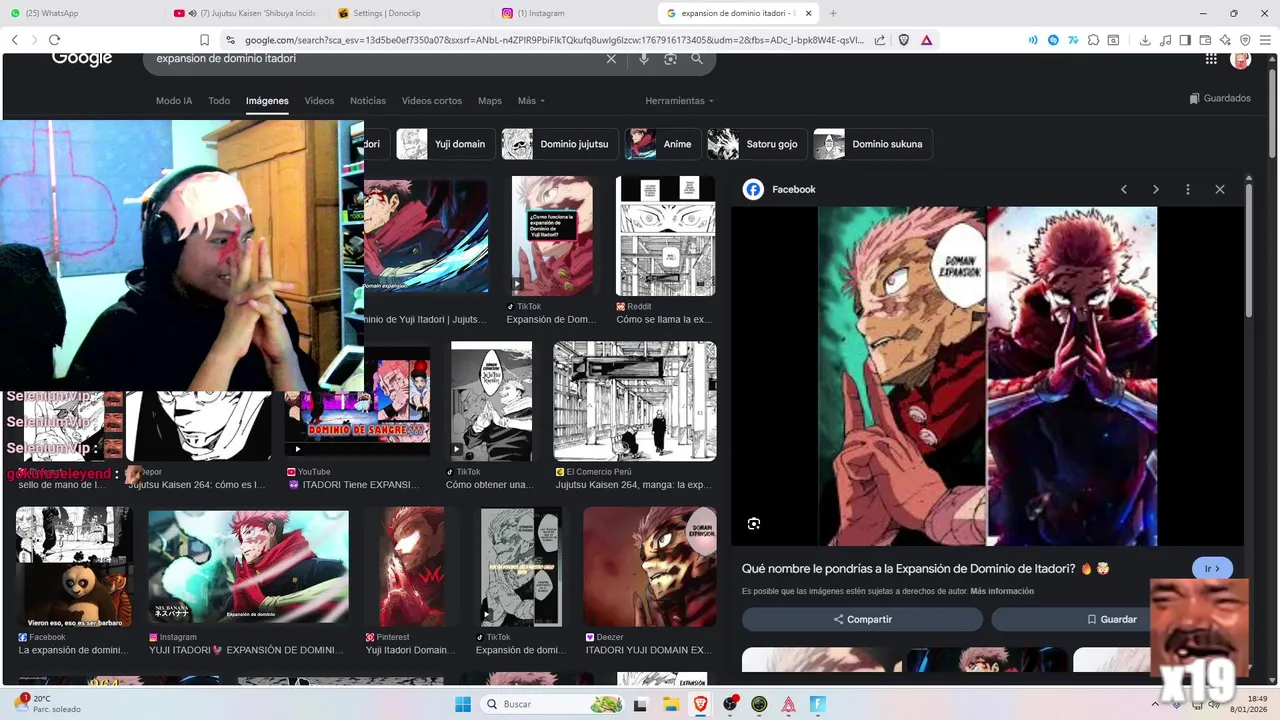Open File Explorer from taskbar
Screen dimensions: 1280x720
click(671, 704)
